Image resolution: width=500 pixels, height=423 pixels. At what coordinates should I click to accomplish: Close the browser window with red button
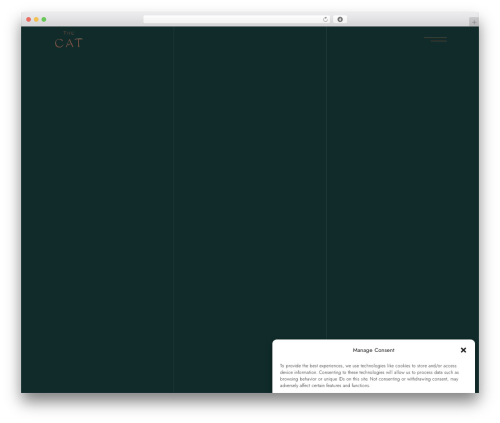click(29, 19)
